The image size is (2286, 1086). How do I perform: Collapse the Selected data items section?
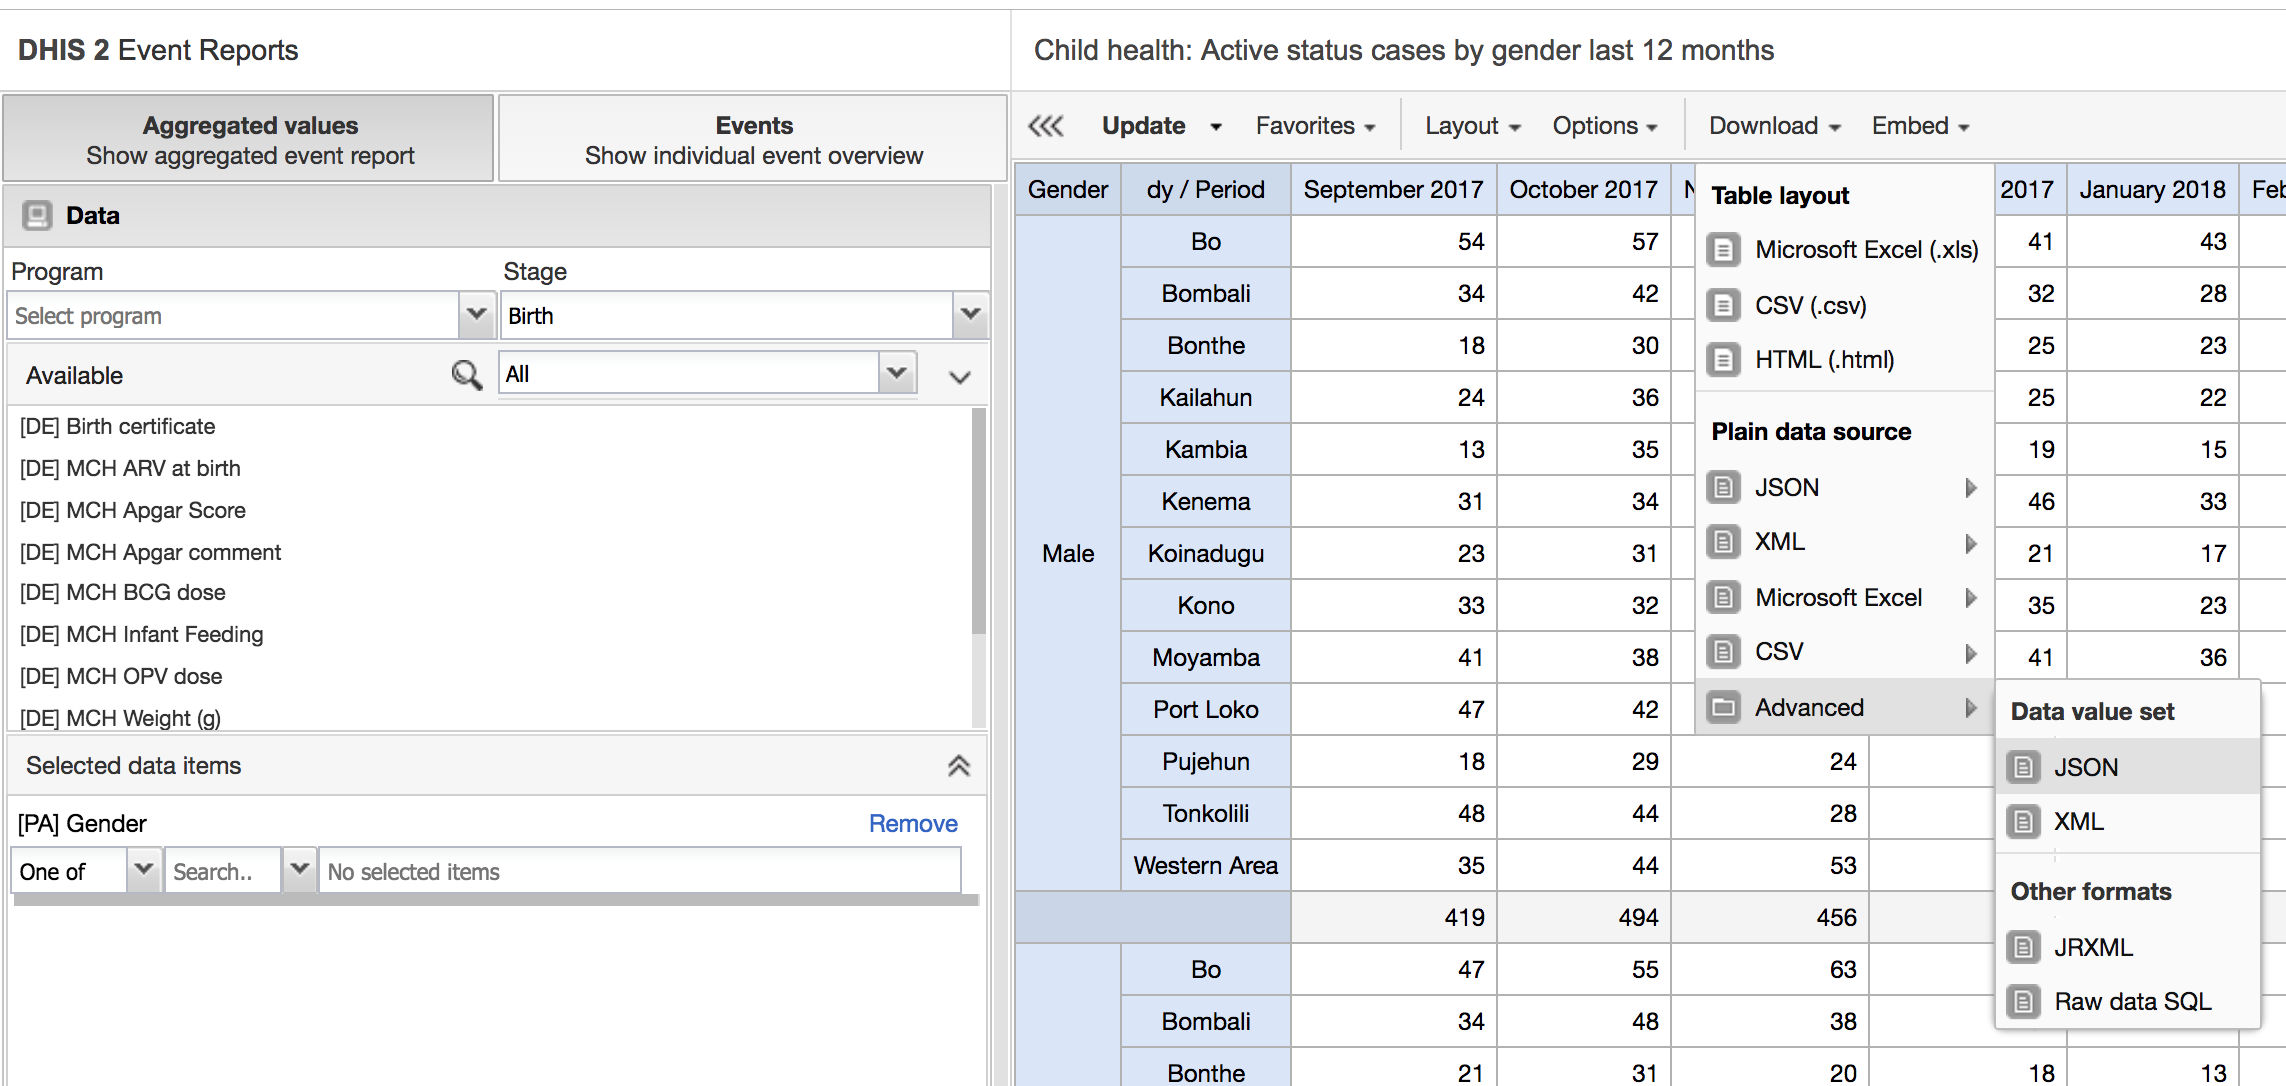(x=958, y=766)
